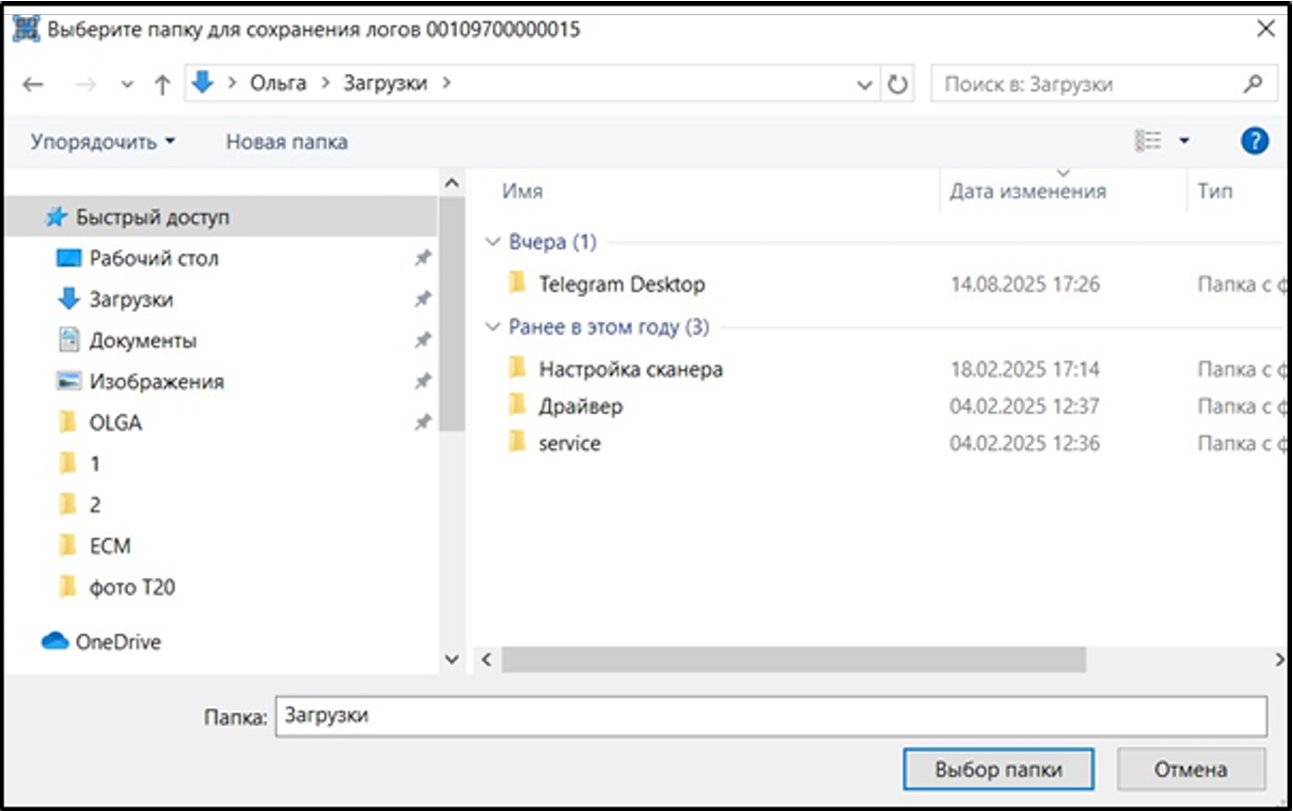Open Help question mark icon
1293x811 pixels.
[1255, 141]
